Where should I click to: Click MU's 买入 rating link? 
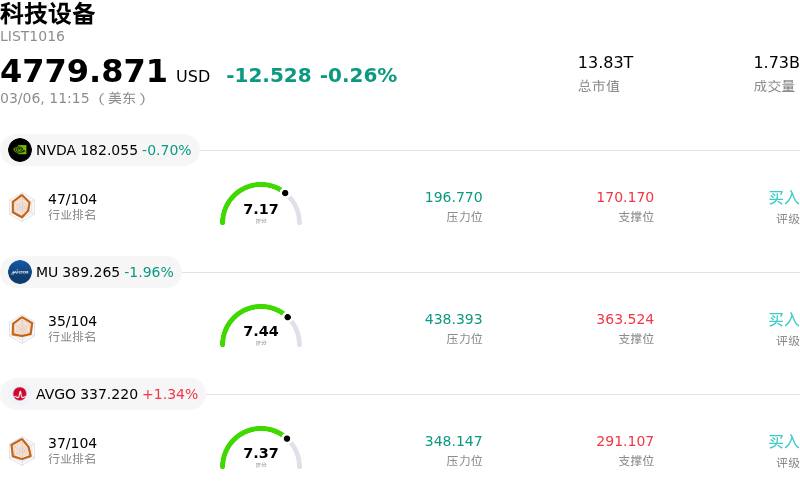pyautogui.click(x=783, y=320)
